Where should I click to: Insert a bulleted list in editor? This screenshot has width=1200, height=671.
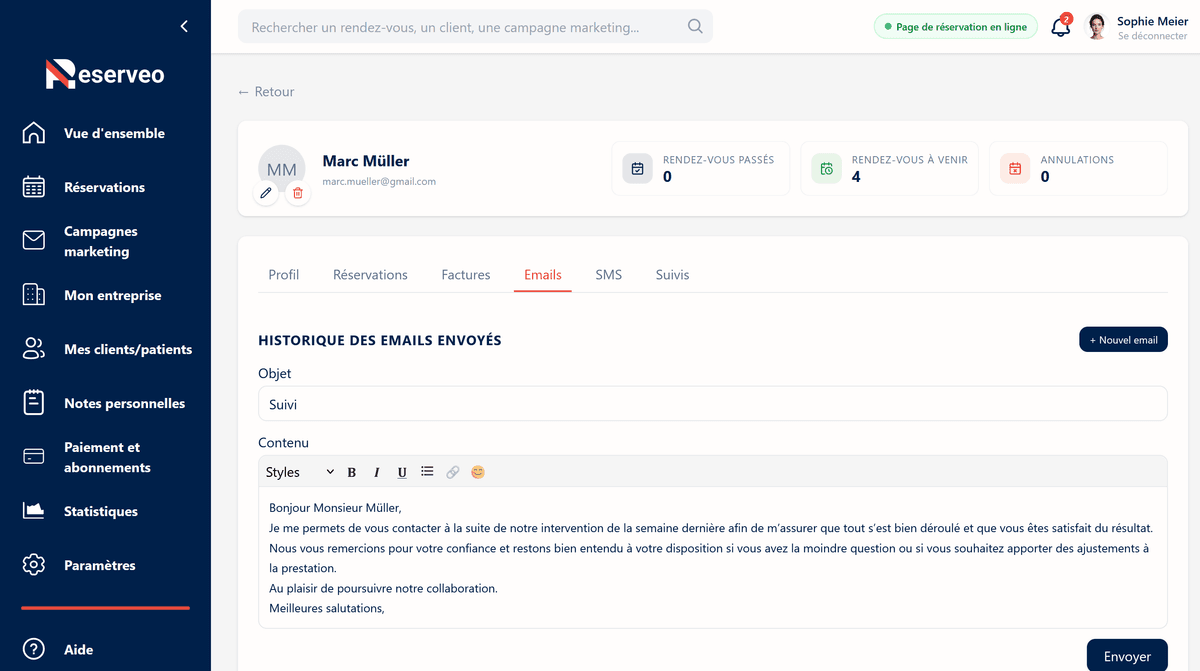[427, 472]
